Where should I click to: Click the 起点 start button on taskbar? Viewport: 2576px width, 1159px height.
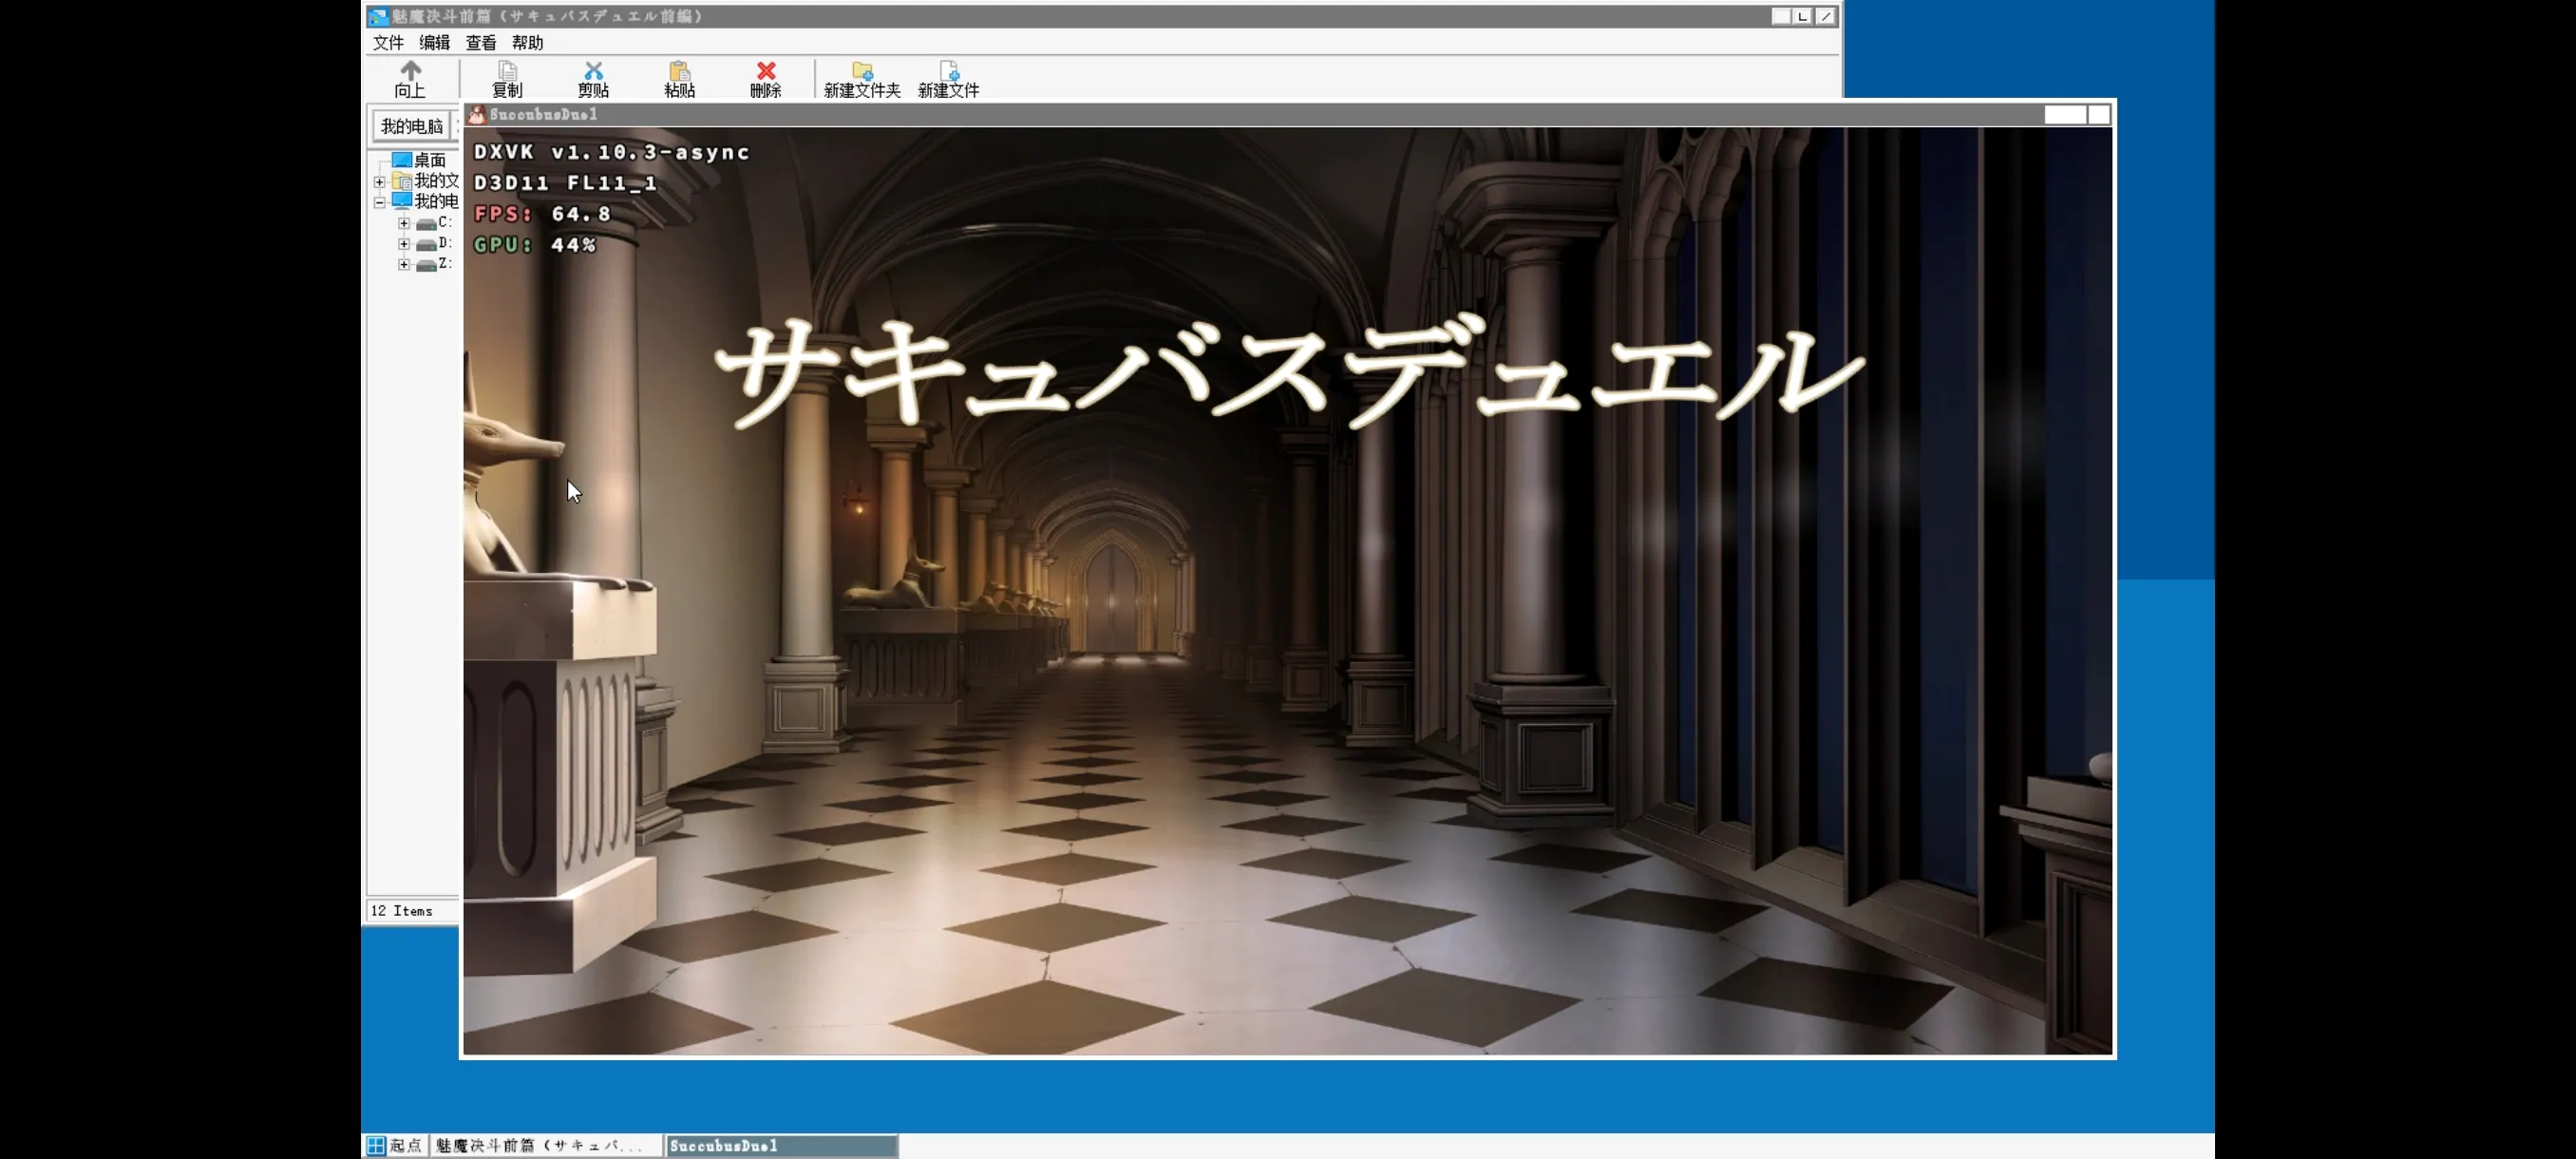(395, 1145)
